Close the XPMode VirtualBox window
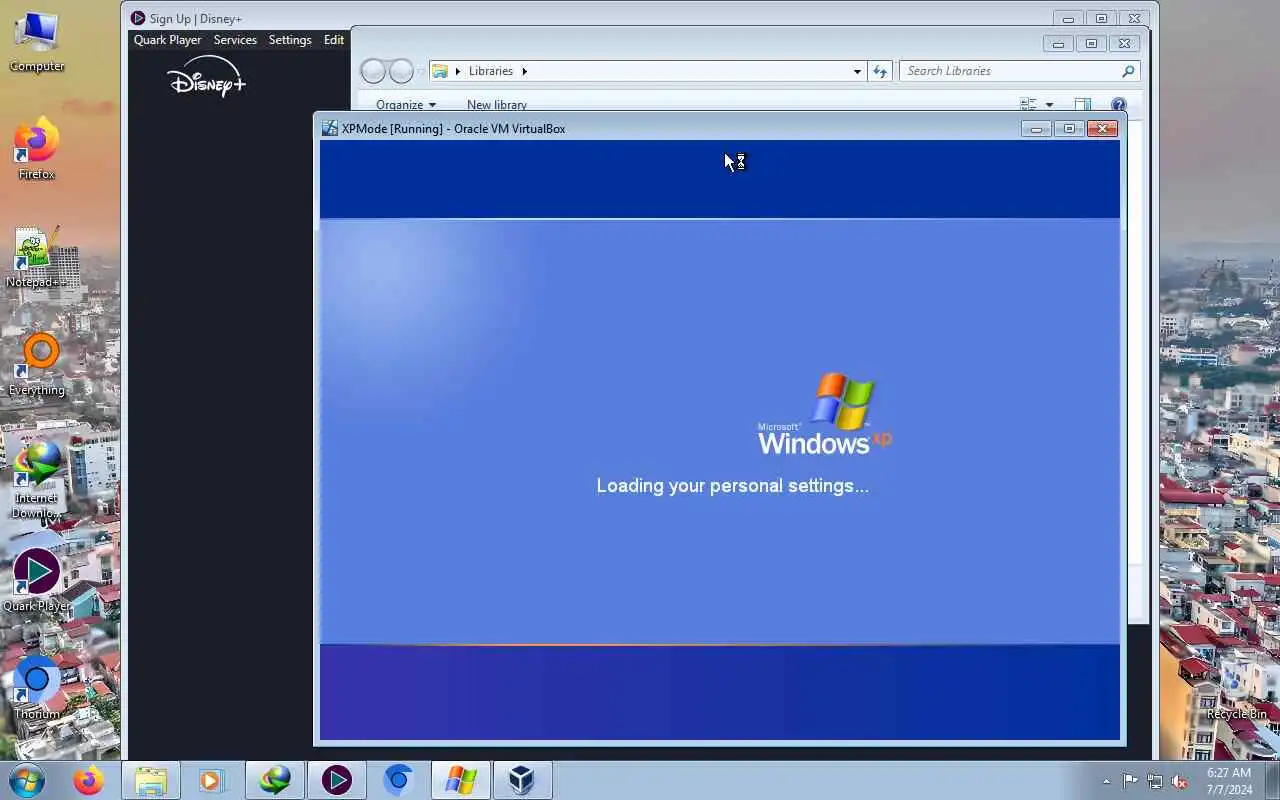 point(1102,128)
